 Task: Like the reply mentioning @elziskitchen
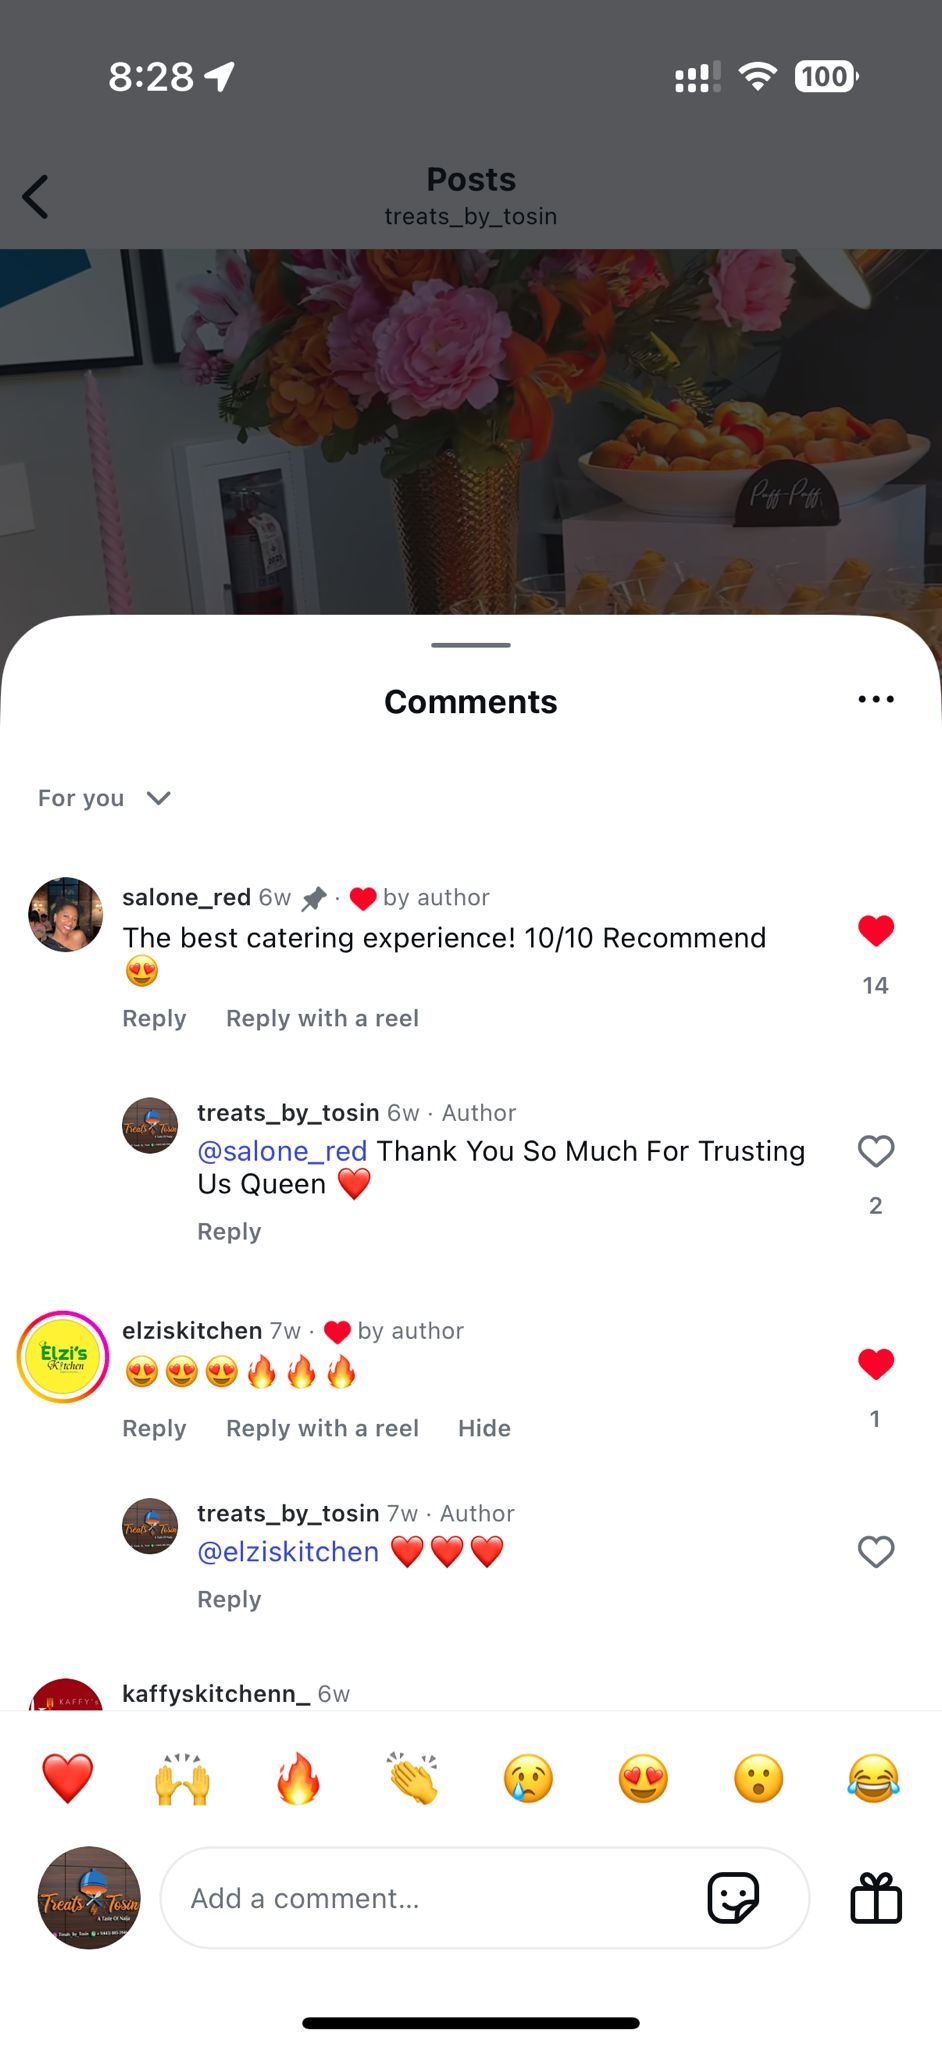(876, 1551)
